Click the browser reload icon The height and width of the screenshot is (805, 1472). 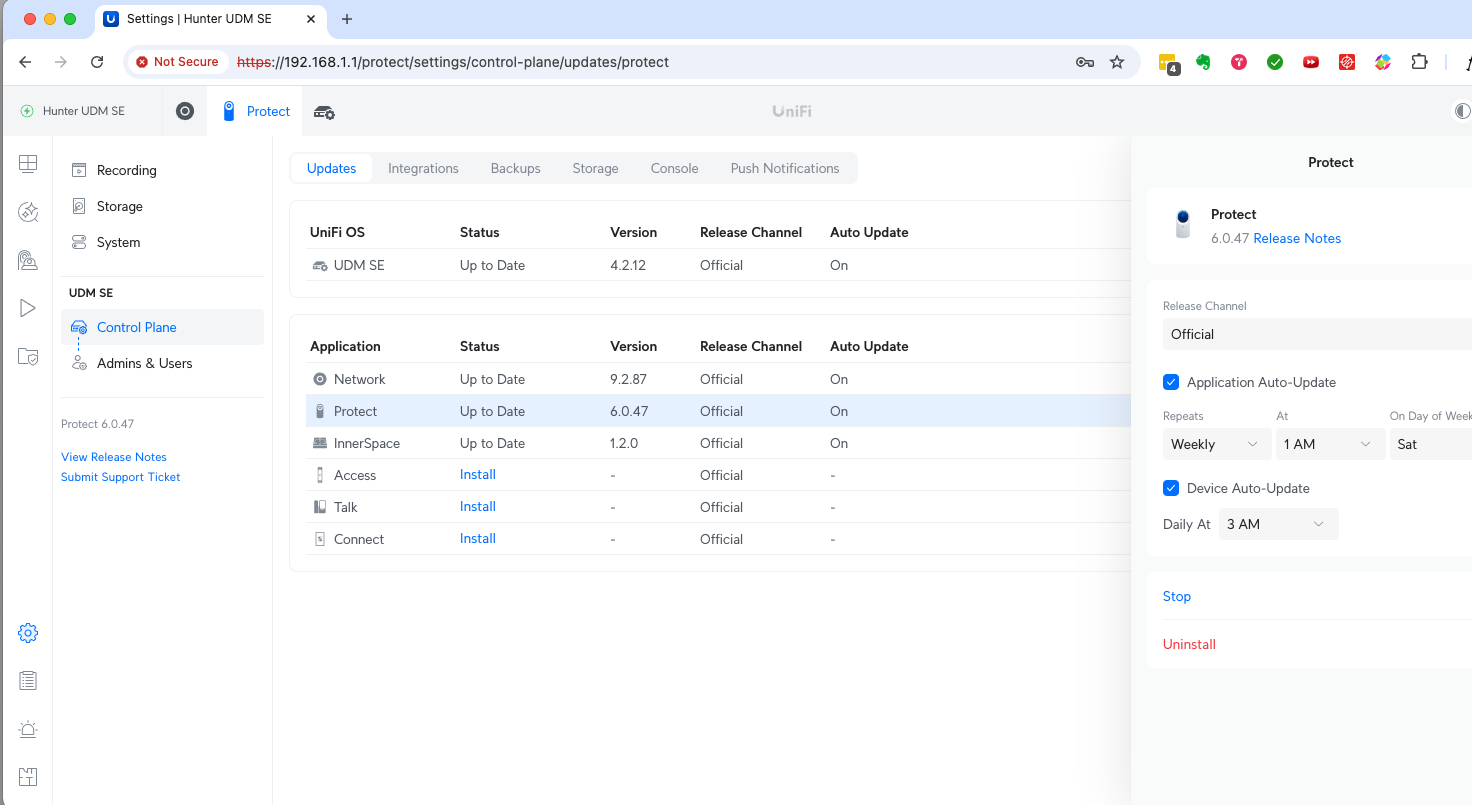97,62
